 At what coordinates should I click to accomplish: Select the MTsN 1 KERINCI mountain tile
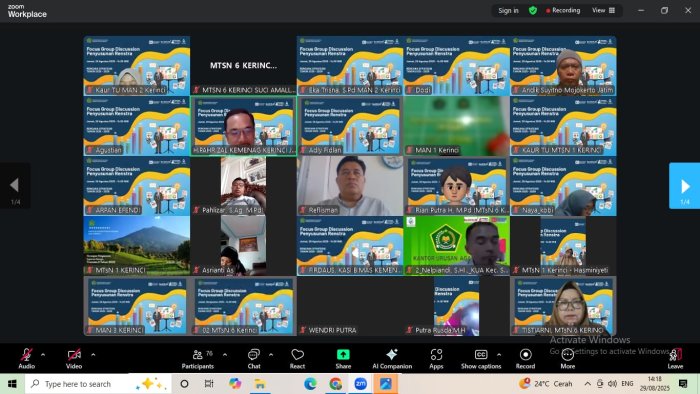[137, 245]
